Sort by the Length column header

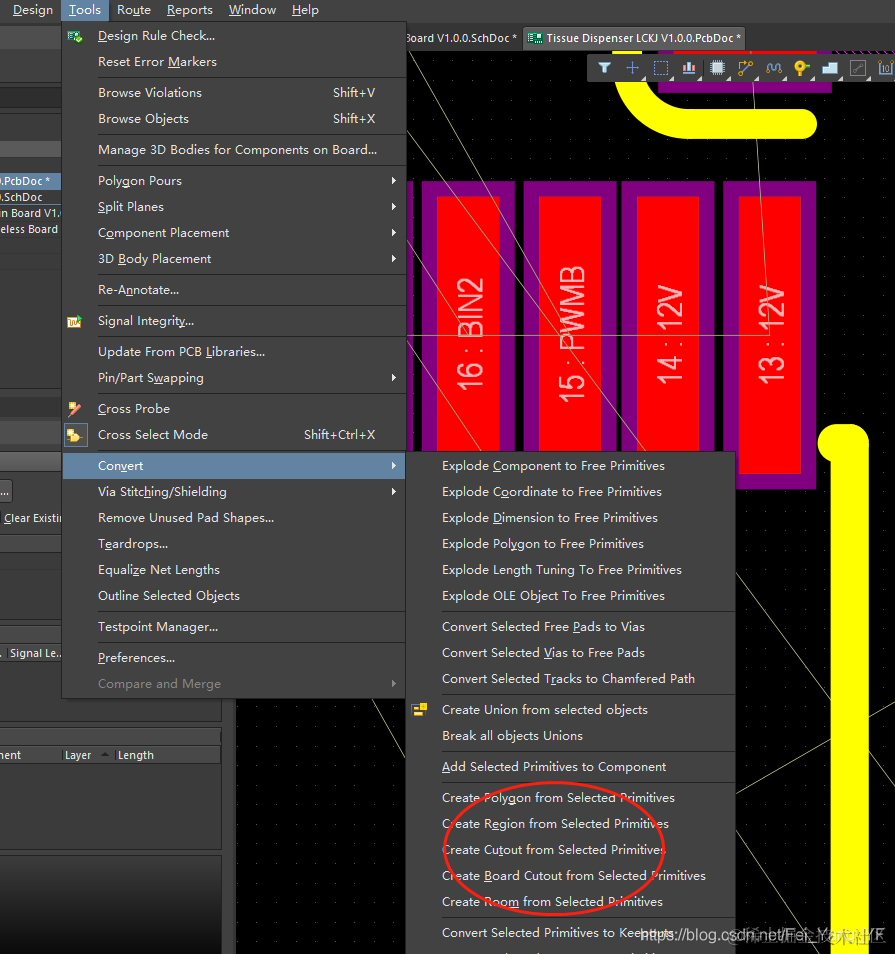tap(167, 755)
